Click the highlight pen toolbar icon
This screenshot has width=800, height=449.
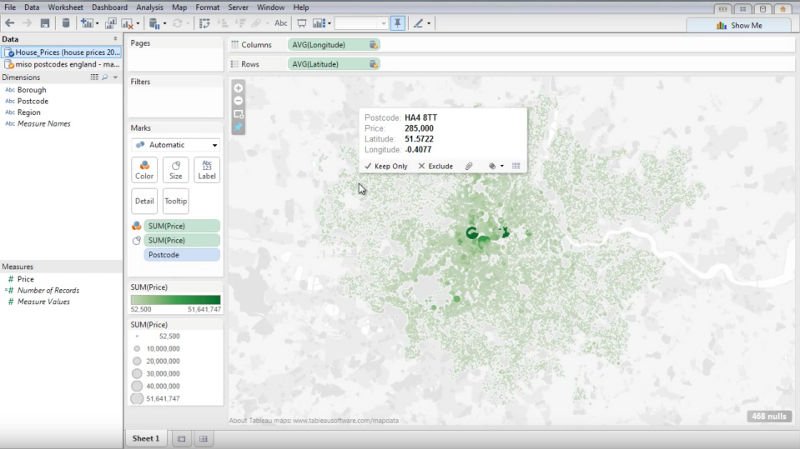click(418, 23)
